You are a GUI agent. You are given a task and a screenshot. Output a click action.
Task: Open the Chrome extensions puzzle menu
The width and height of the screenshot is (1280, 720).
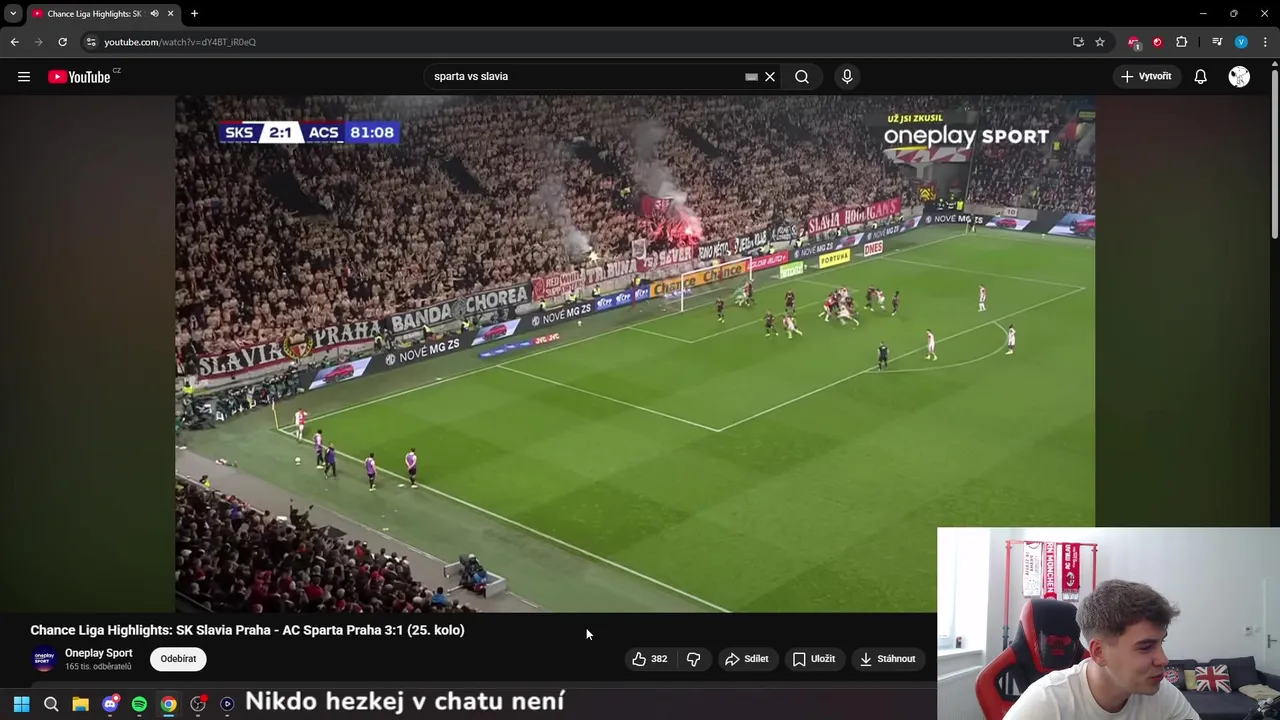[1182, 42]
